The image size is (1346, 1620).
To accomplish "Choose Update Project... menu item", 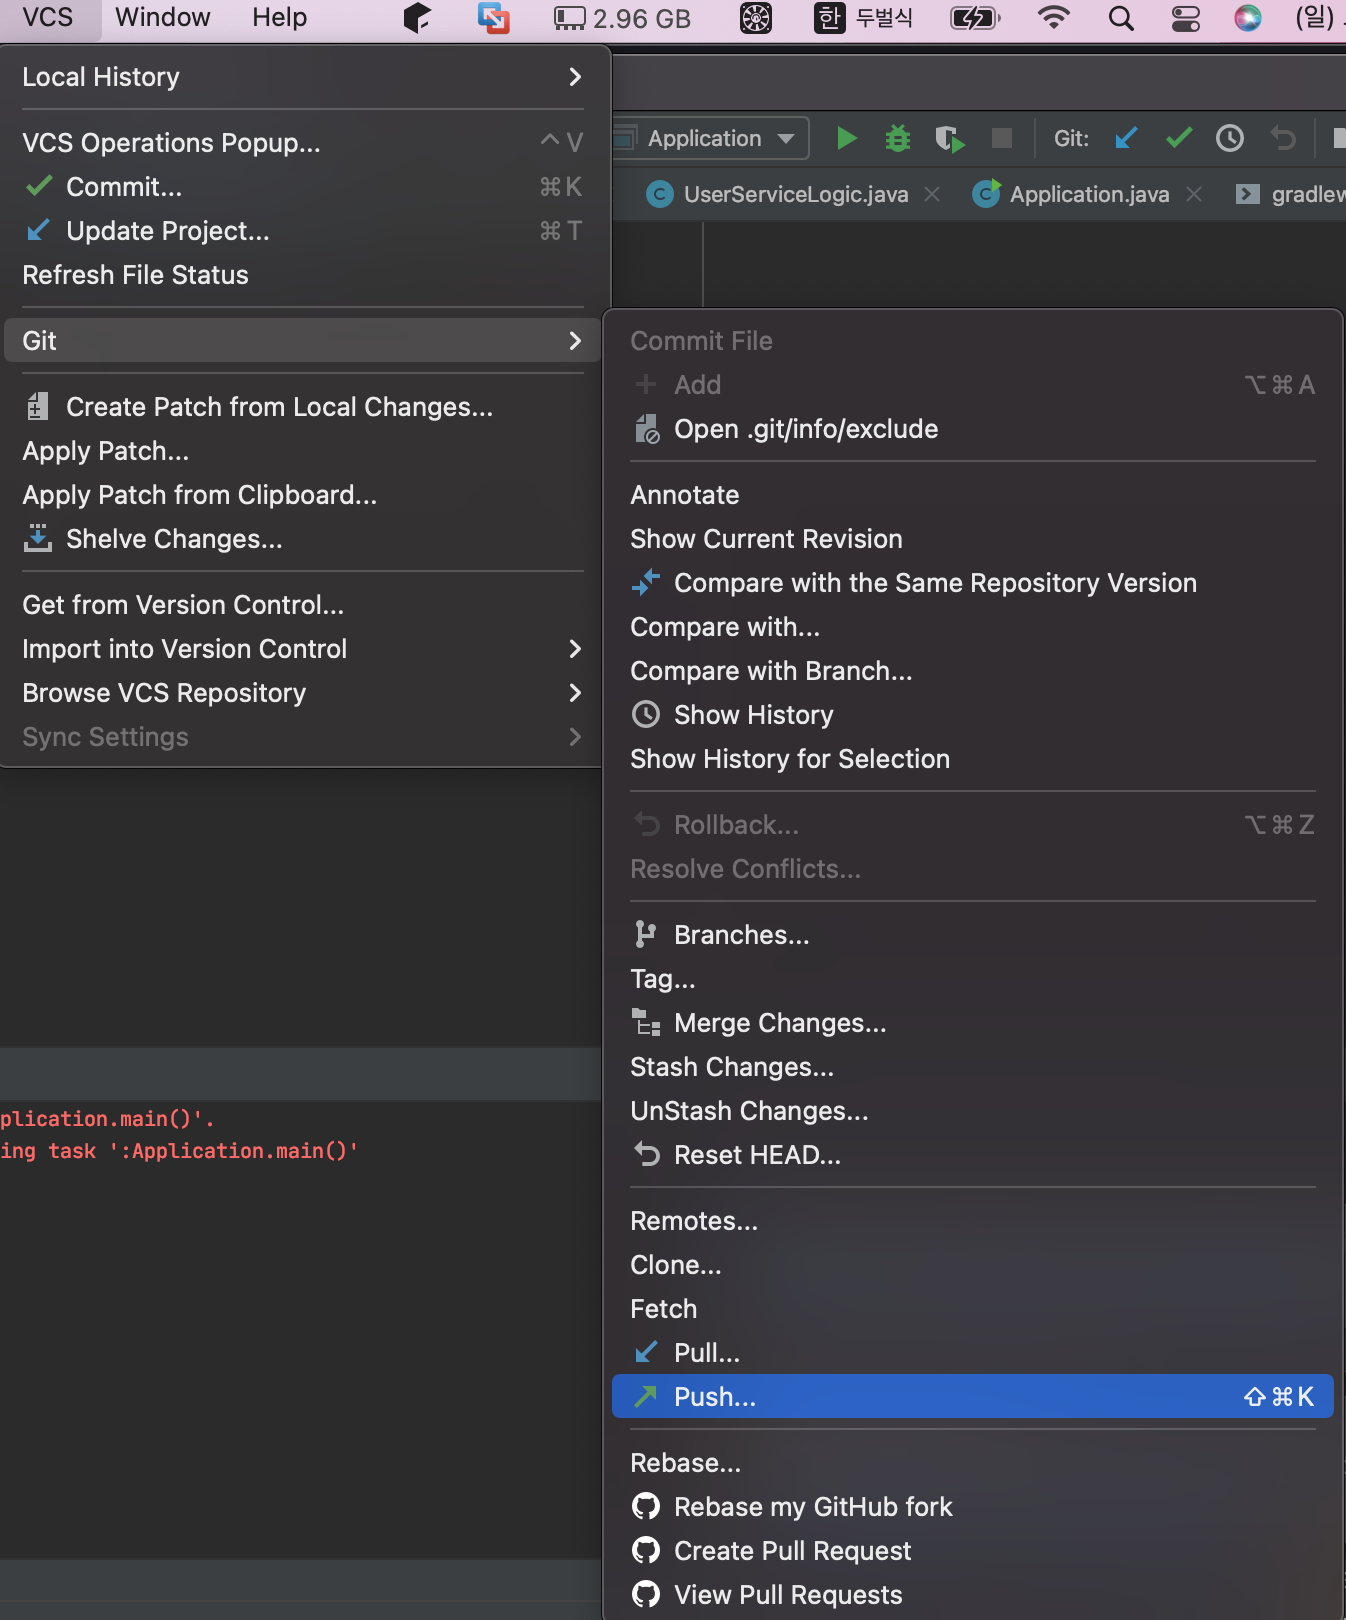I will click(x=301, y=231).
